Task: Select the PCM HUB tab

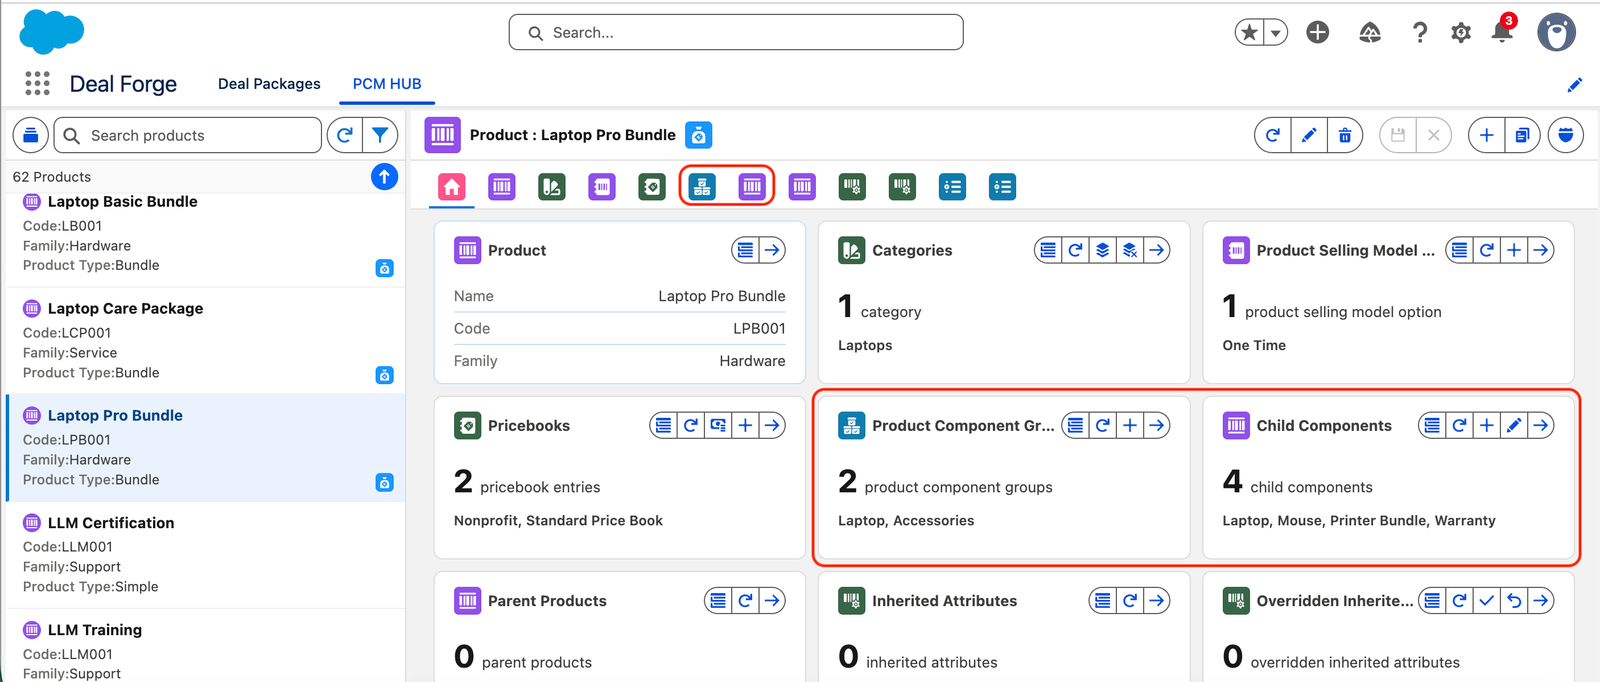Action: coord(387,84)
